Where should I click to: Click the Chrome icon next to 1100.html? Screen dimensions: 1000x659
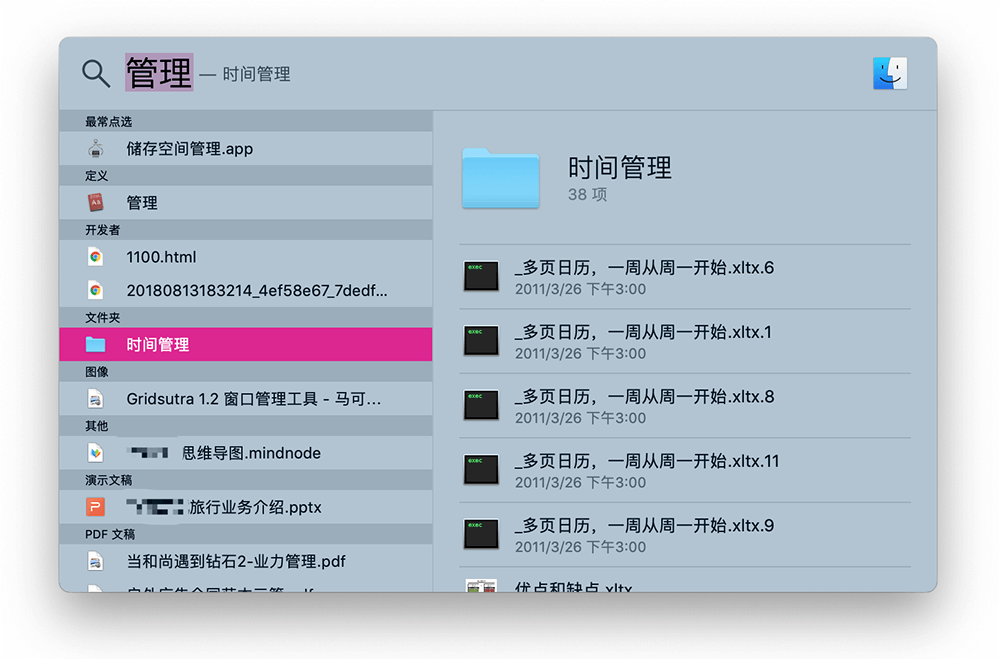click(96, 257)
